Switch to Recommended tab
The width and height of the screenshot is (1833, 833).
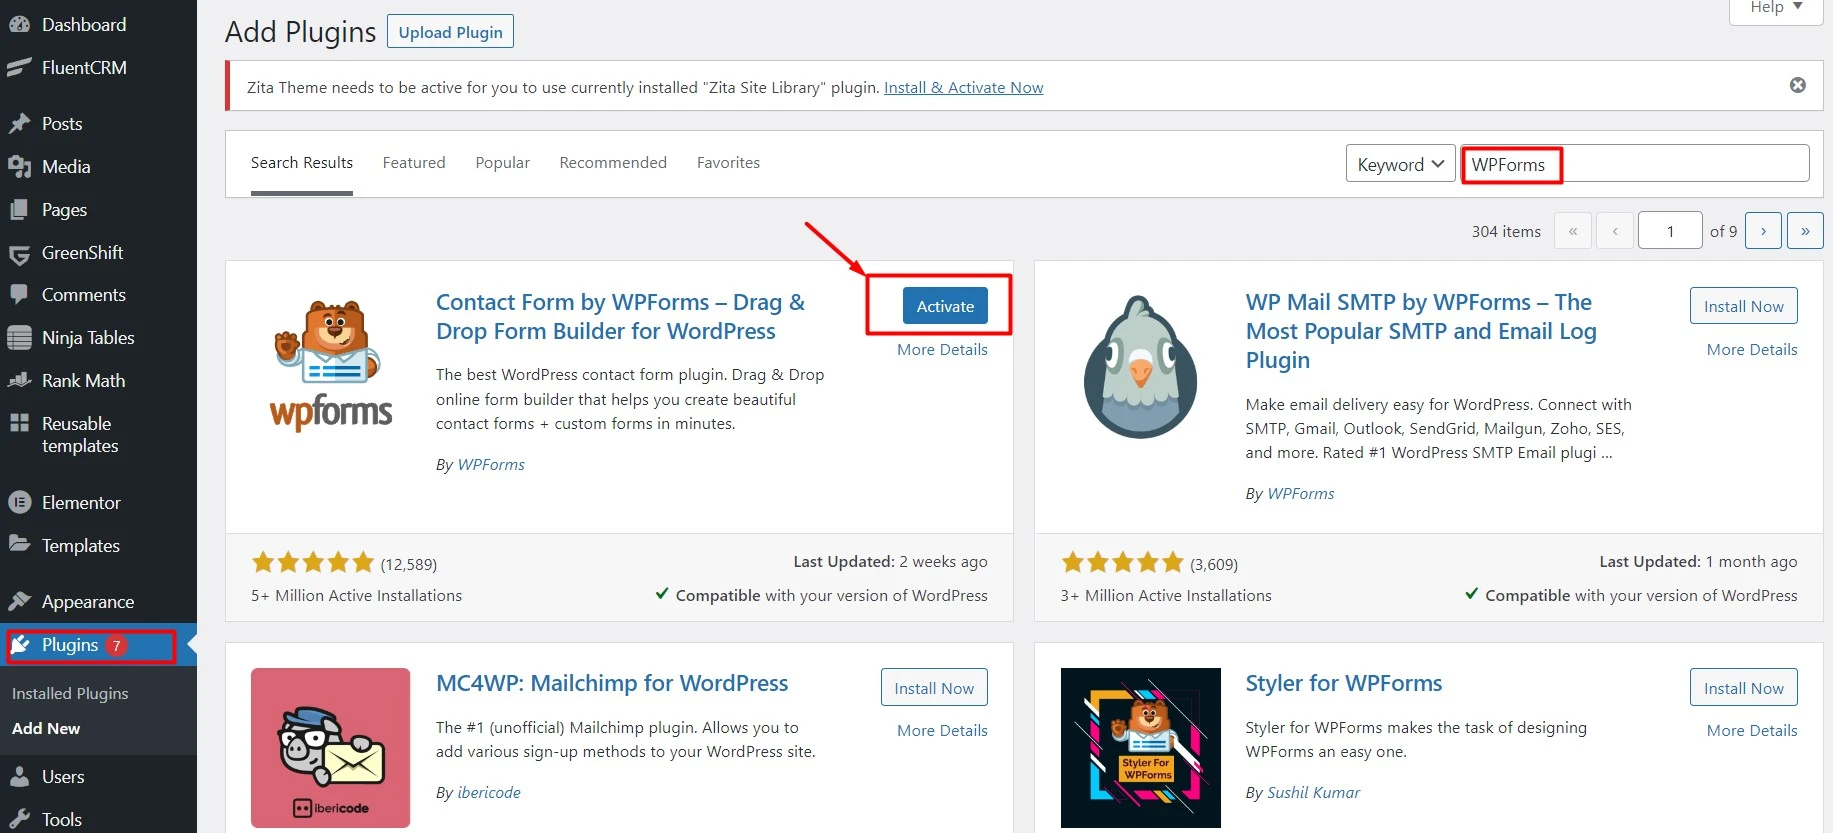click(613, 163)
